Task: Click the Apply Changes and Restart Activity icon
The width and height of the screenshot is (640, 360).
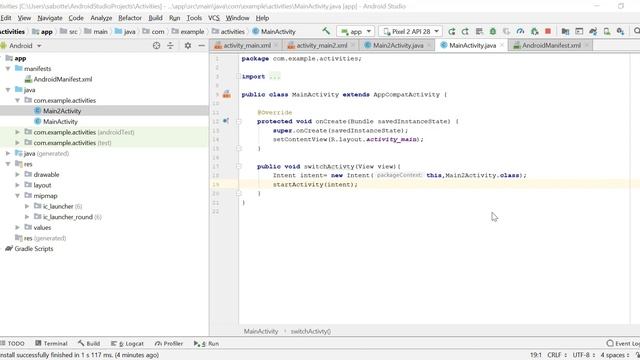Action: coord(465,31)
